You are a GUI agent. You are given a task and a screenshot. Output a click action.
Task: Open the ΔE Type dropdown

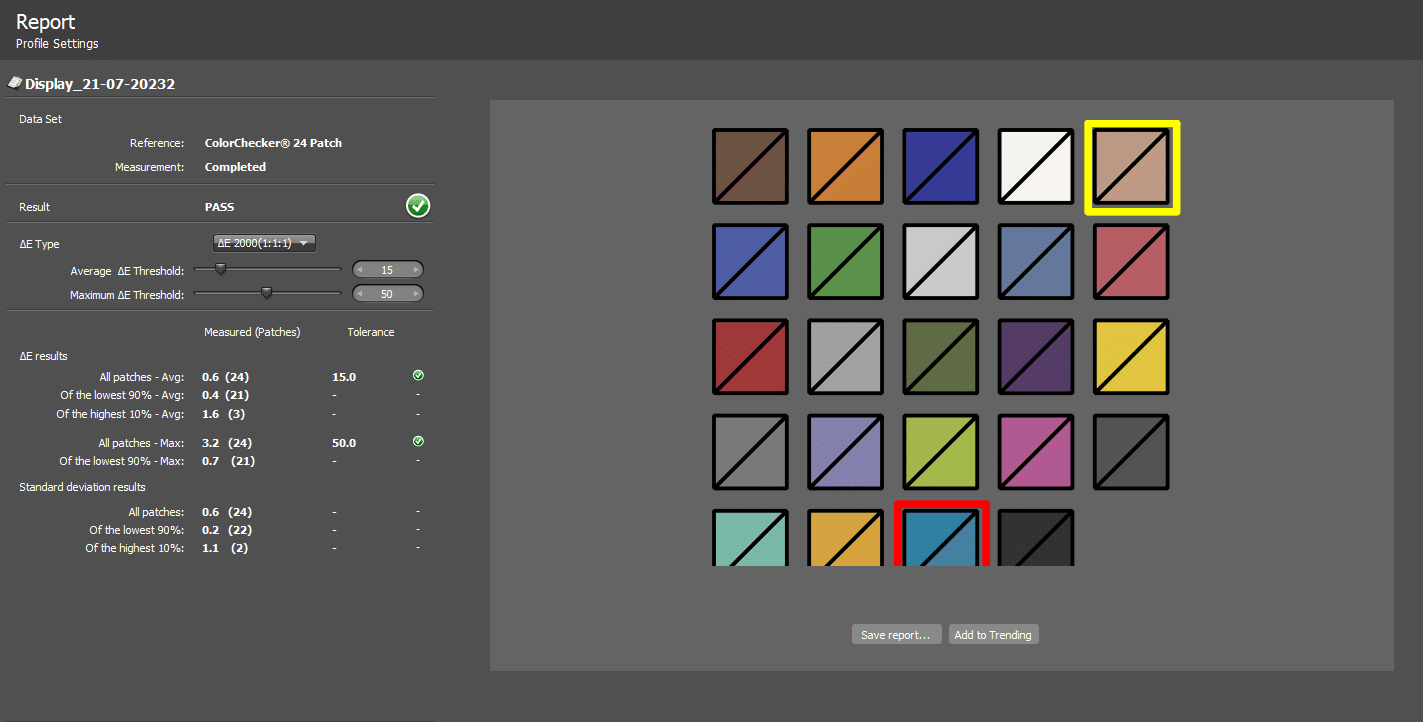tap(265, 243)
